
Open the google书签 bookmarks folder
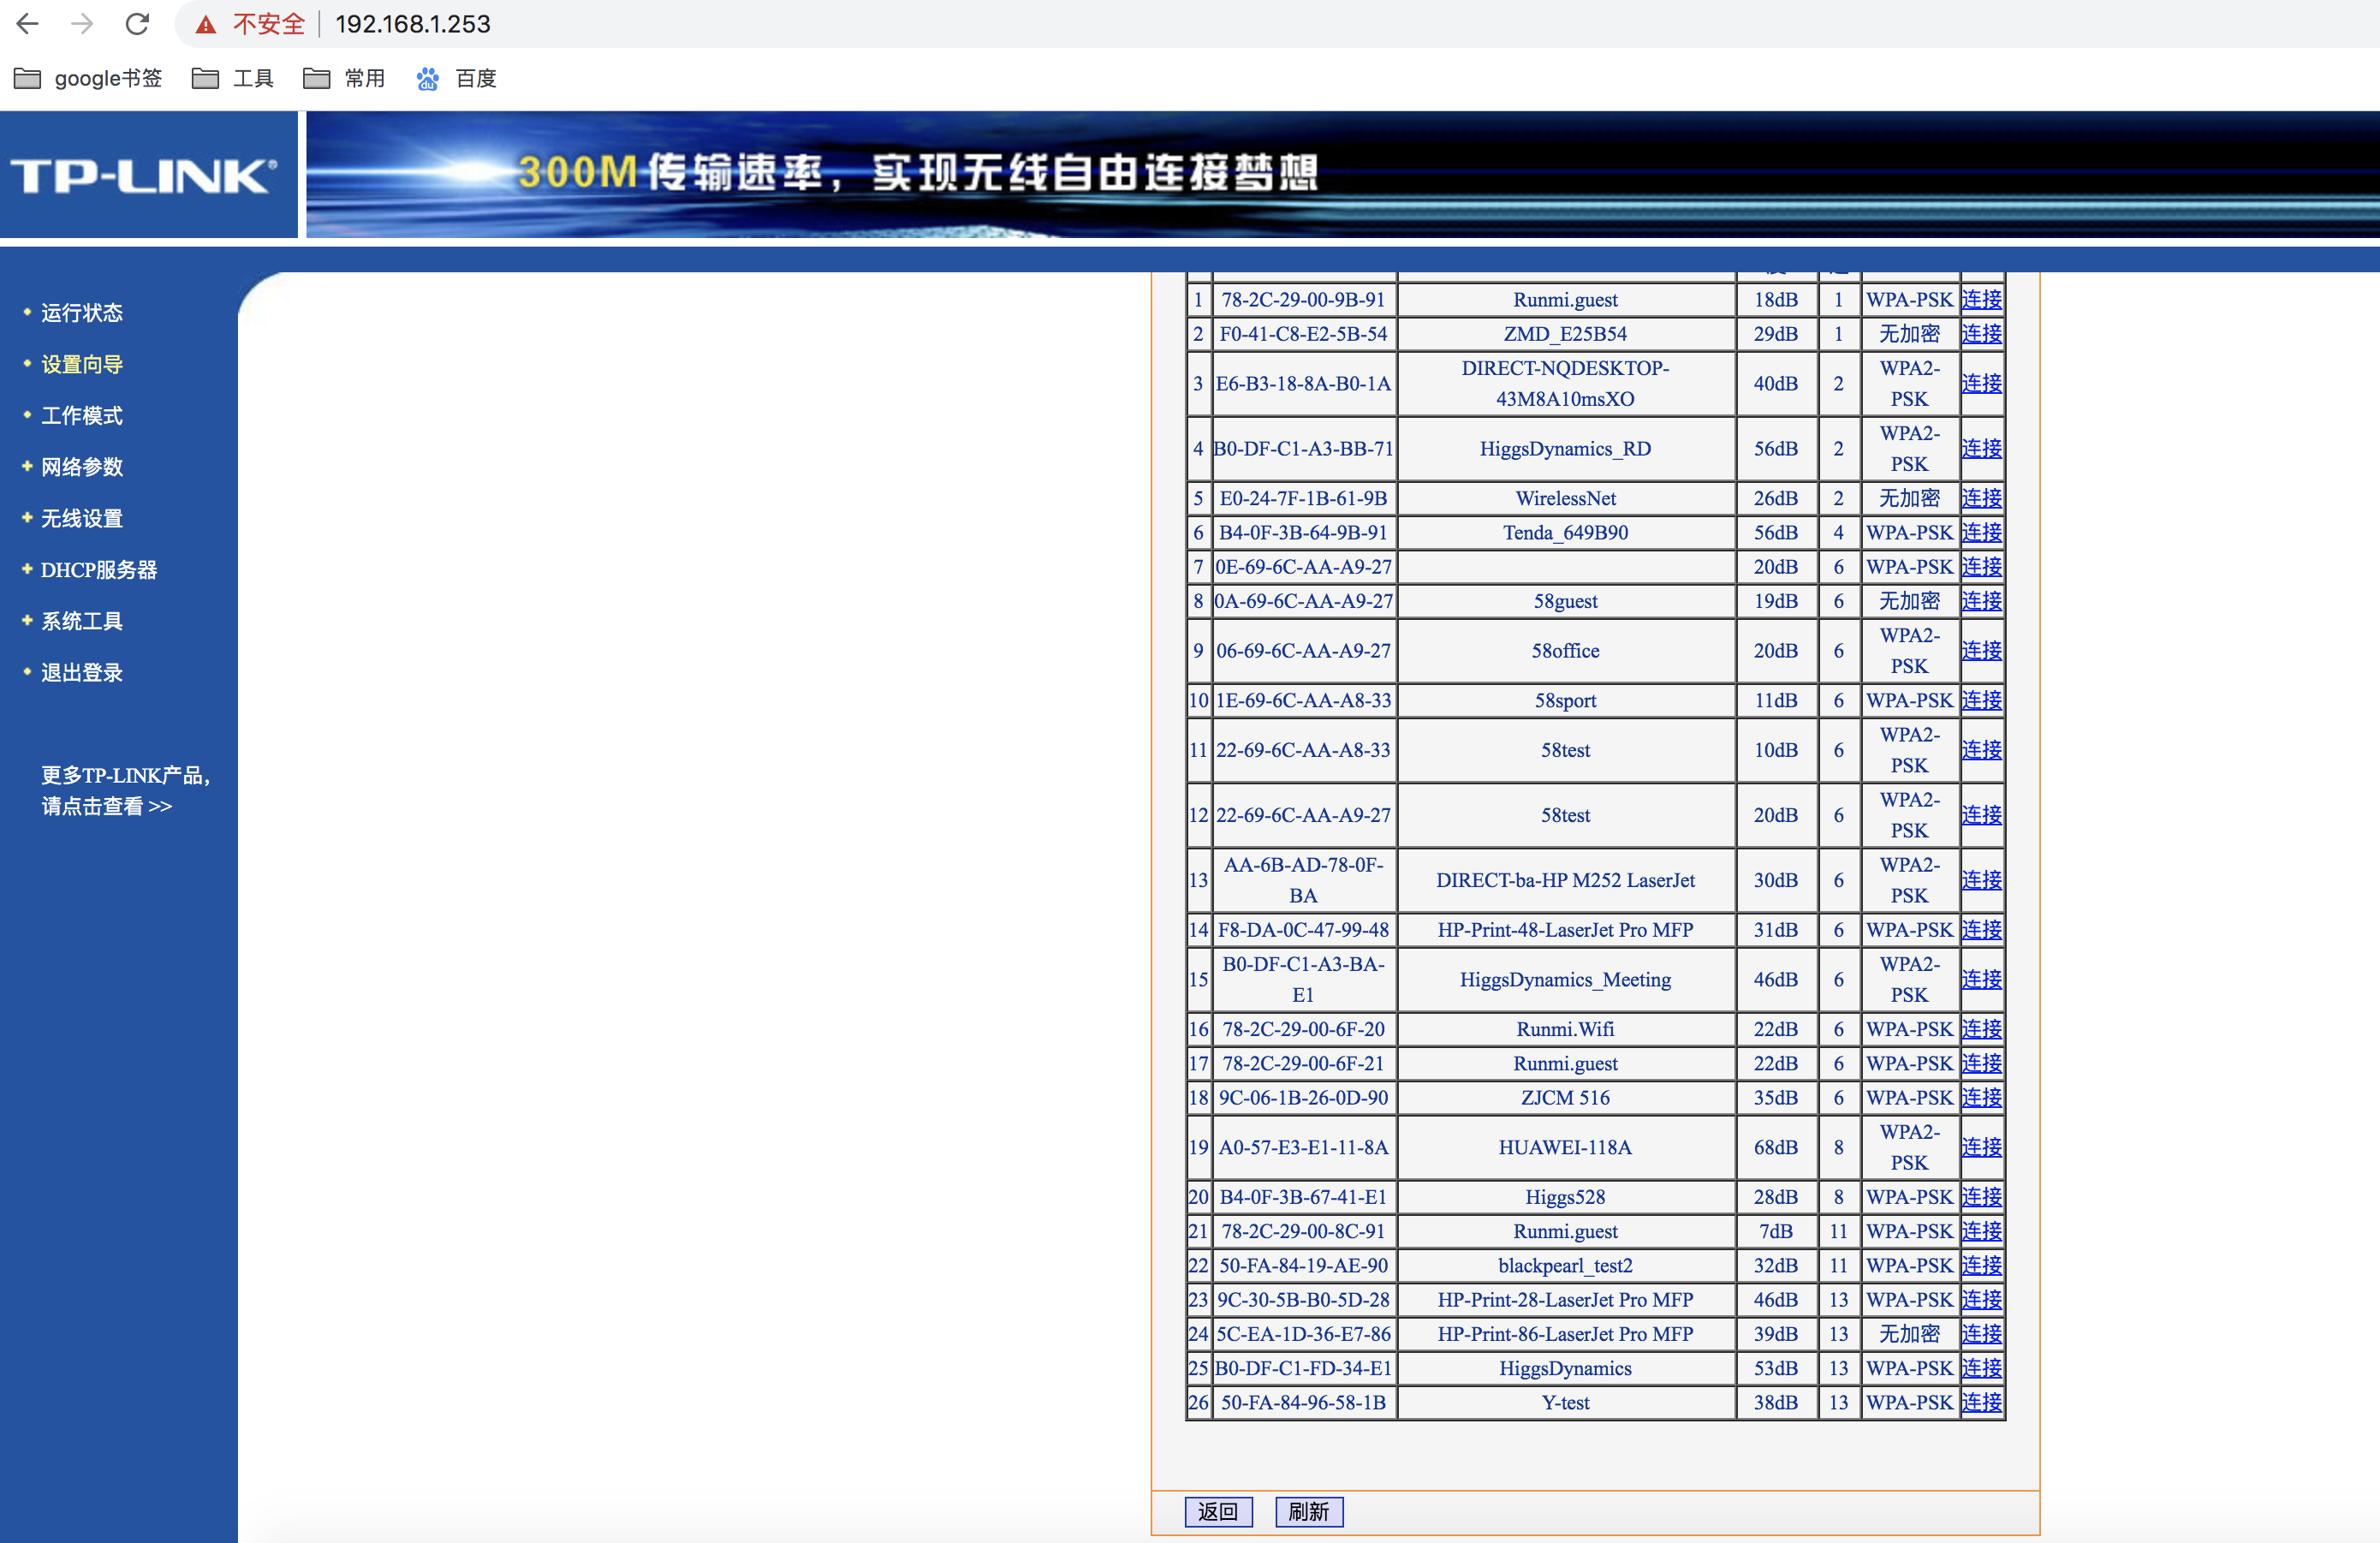click(89, 78)
